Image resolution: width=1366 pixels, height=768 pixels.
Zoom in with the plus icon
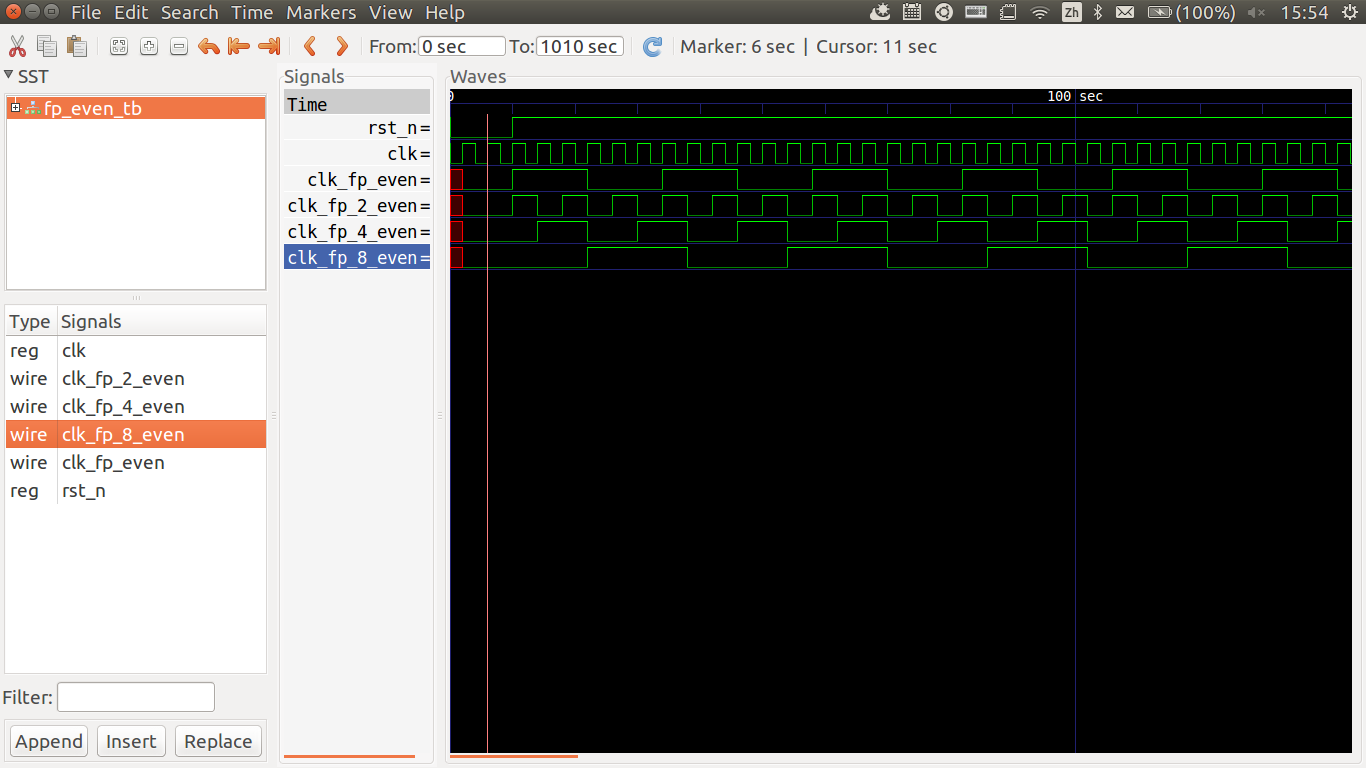(x=149, y=46)
